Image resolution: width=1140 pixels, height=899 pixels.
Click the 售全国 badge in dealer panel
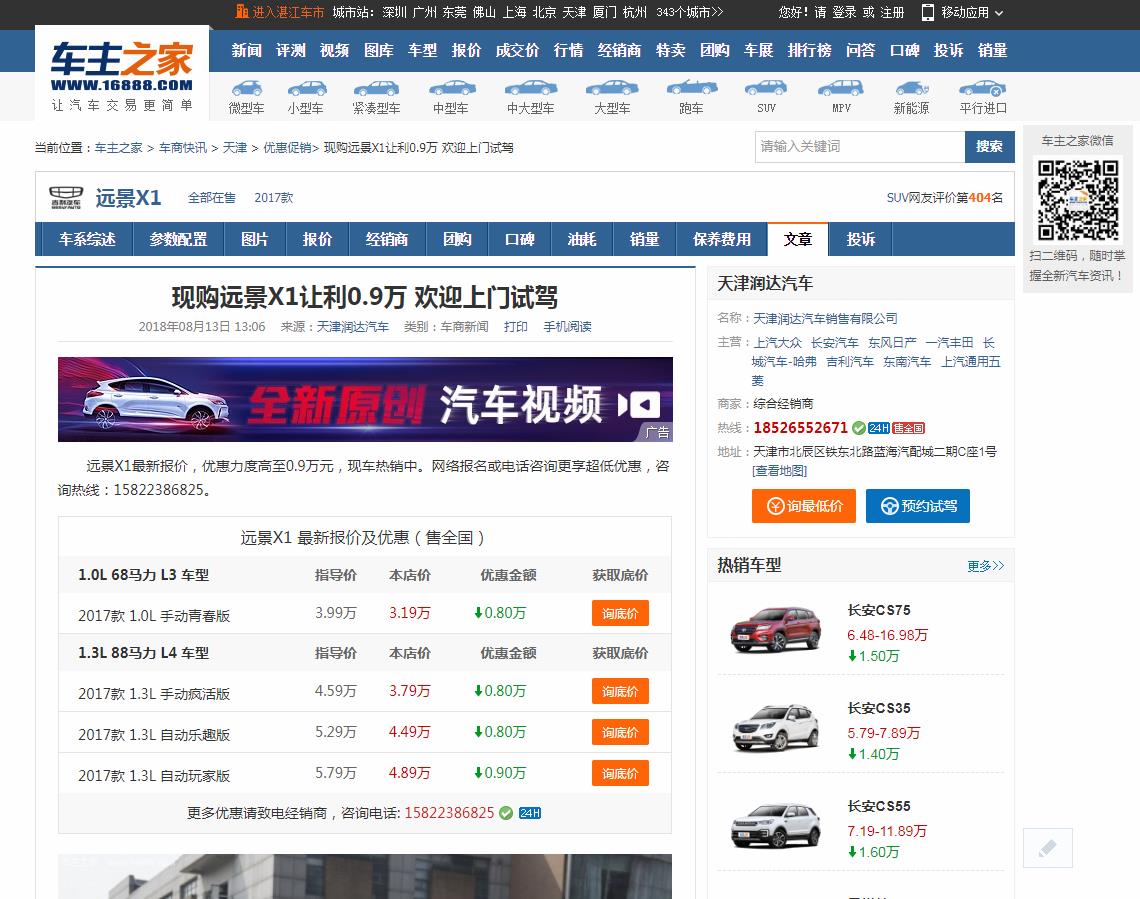tap(908, 428)
